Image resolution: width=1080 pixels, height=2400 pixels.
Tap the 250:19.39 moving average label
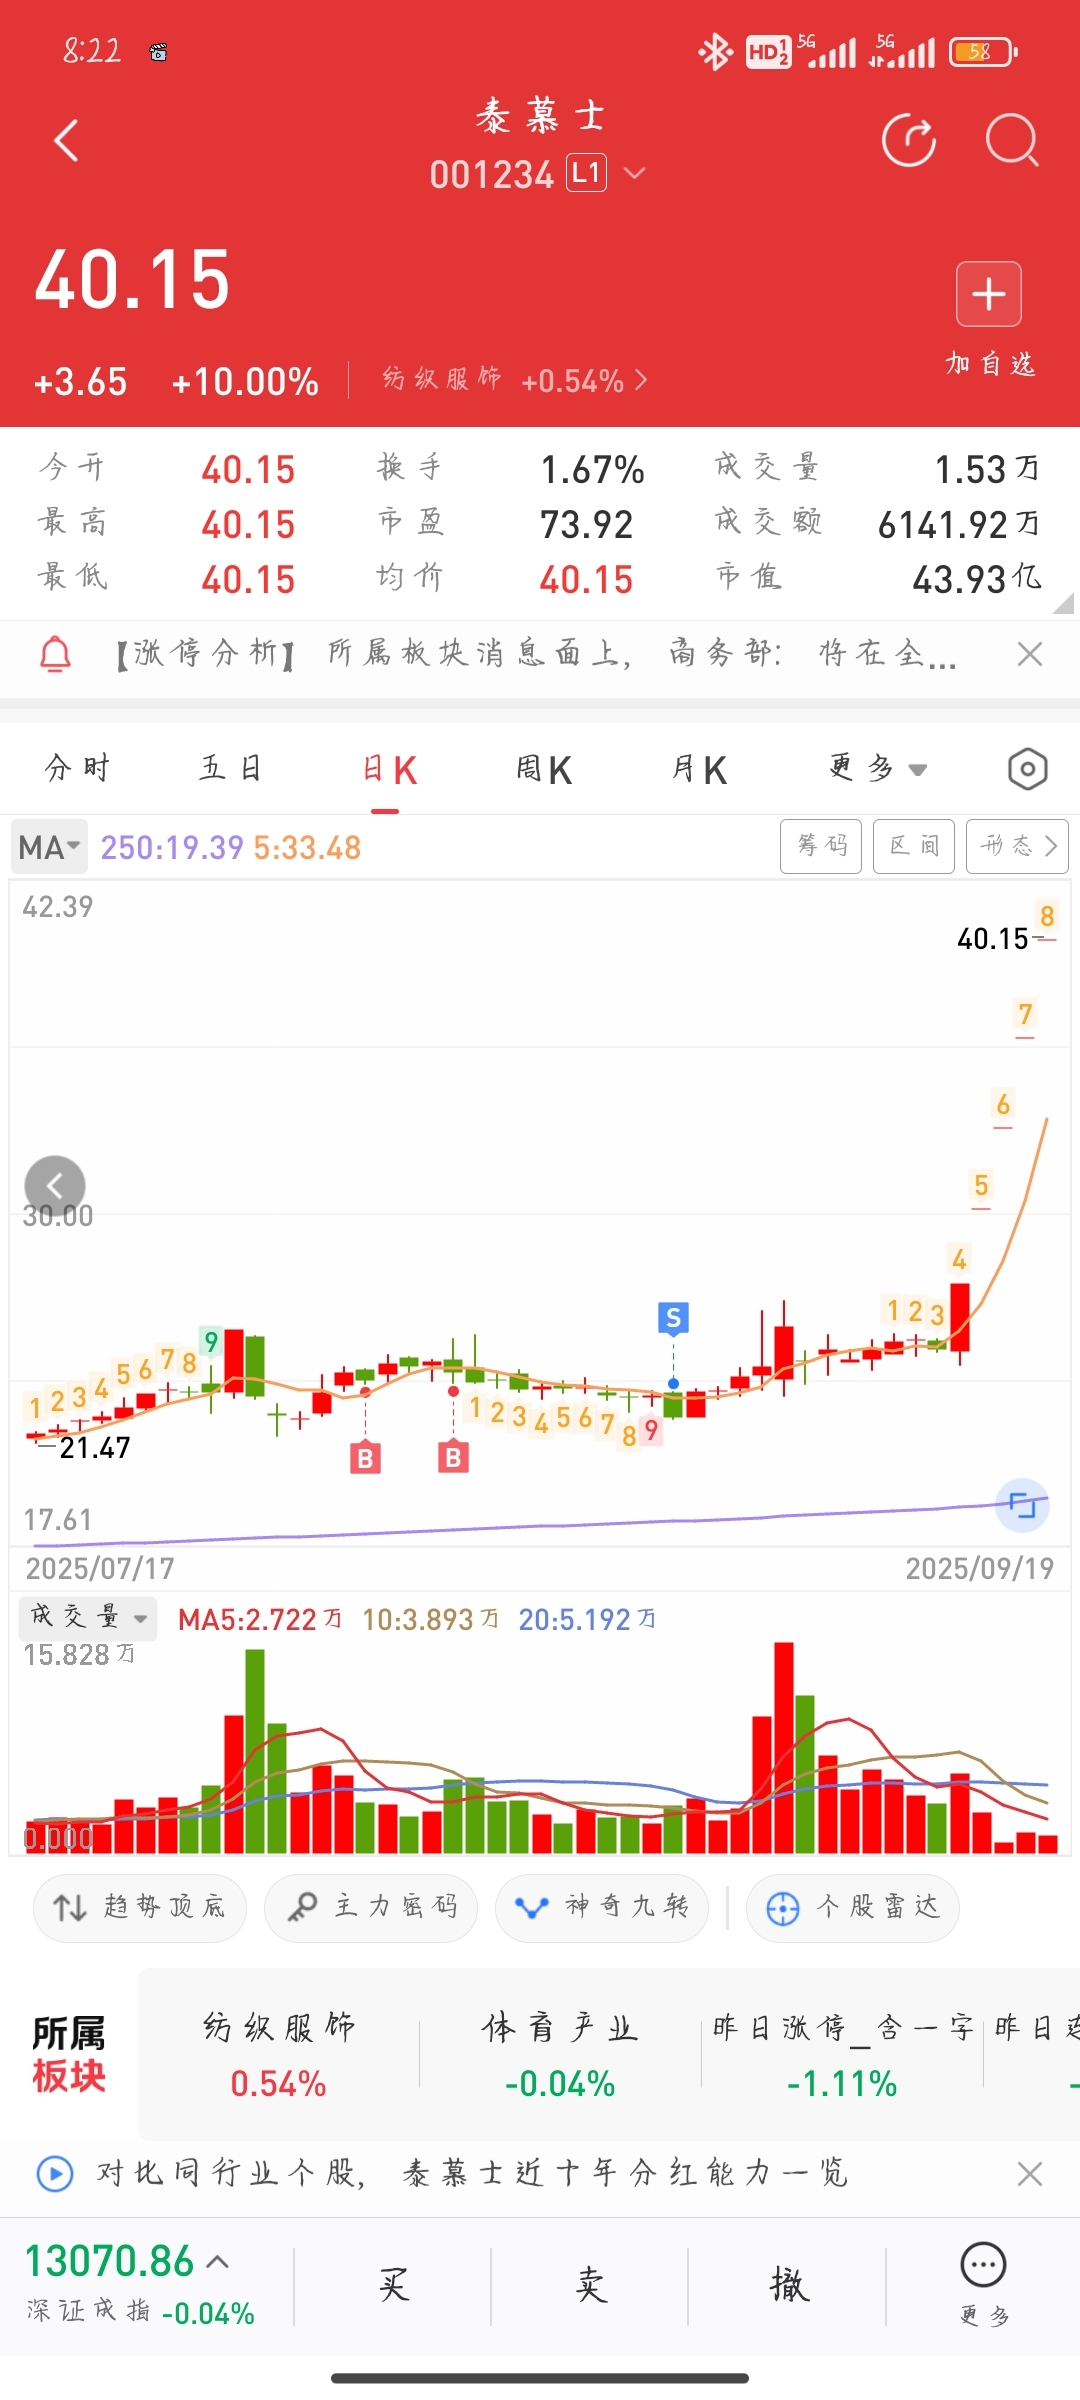tap(172, 848)
